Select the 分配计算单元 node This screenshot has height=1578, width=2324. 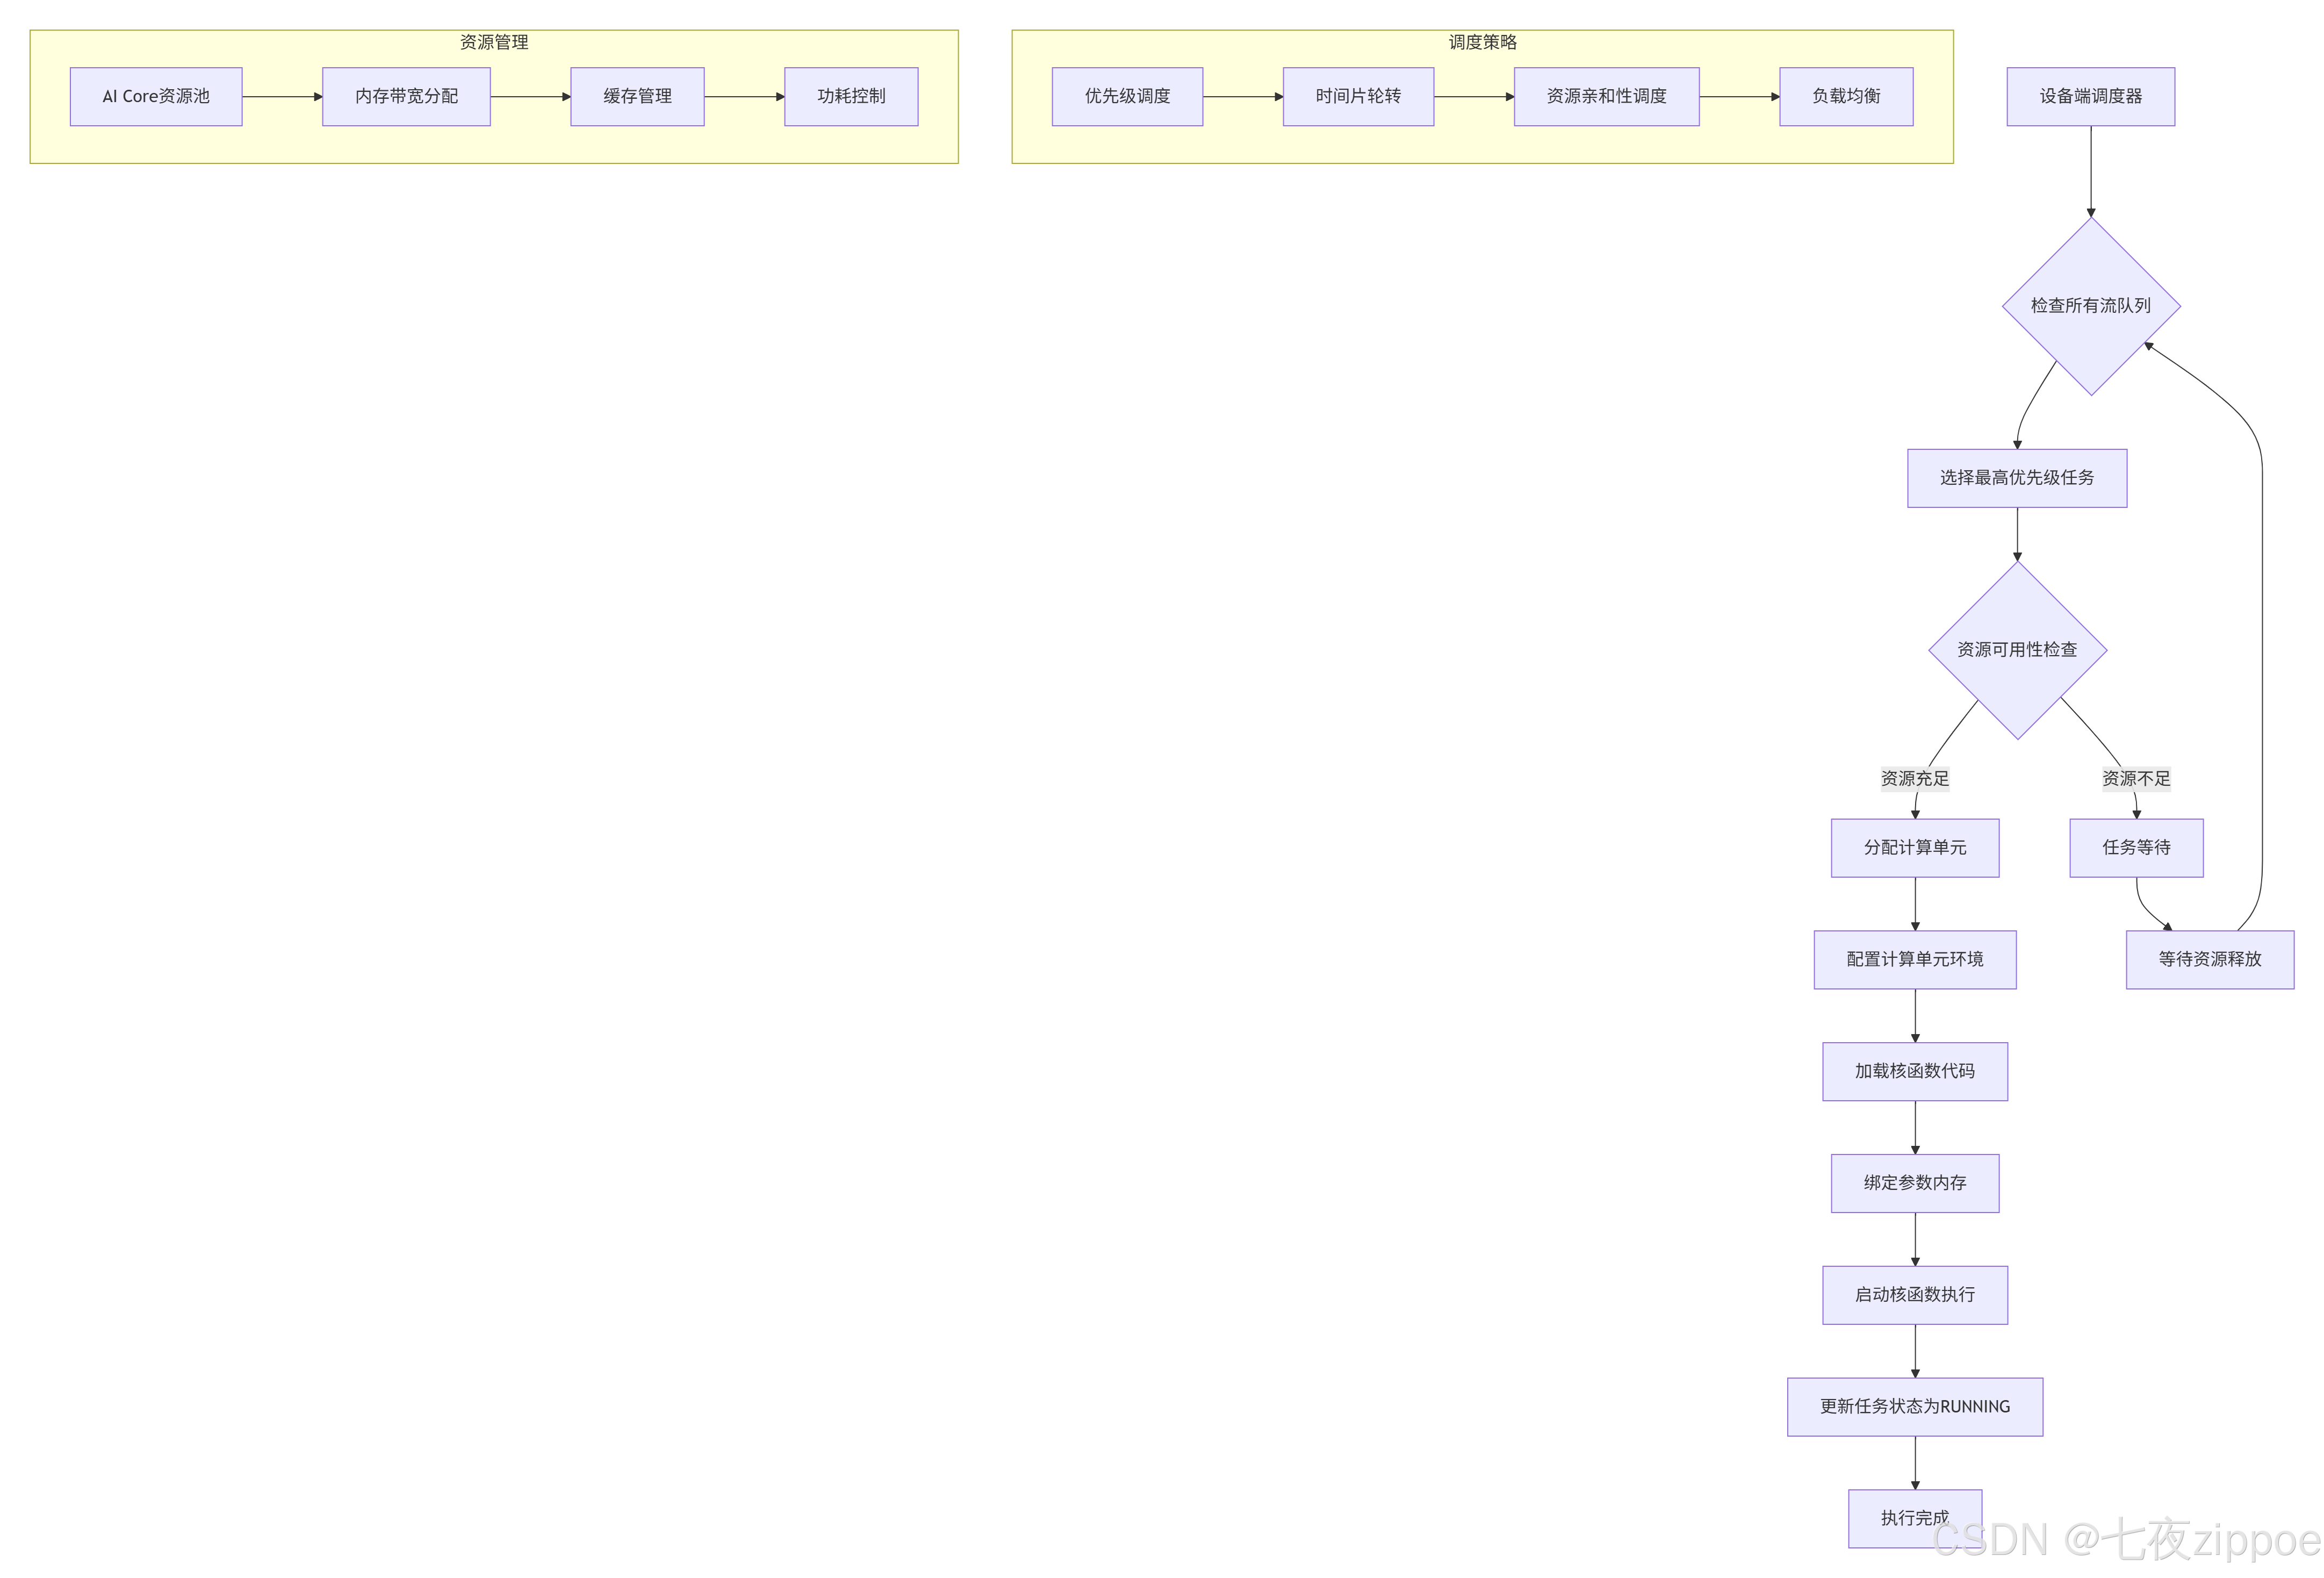[x=1914, y=848]
